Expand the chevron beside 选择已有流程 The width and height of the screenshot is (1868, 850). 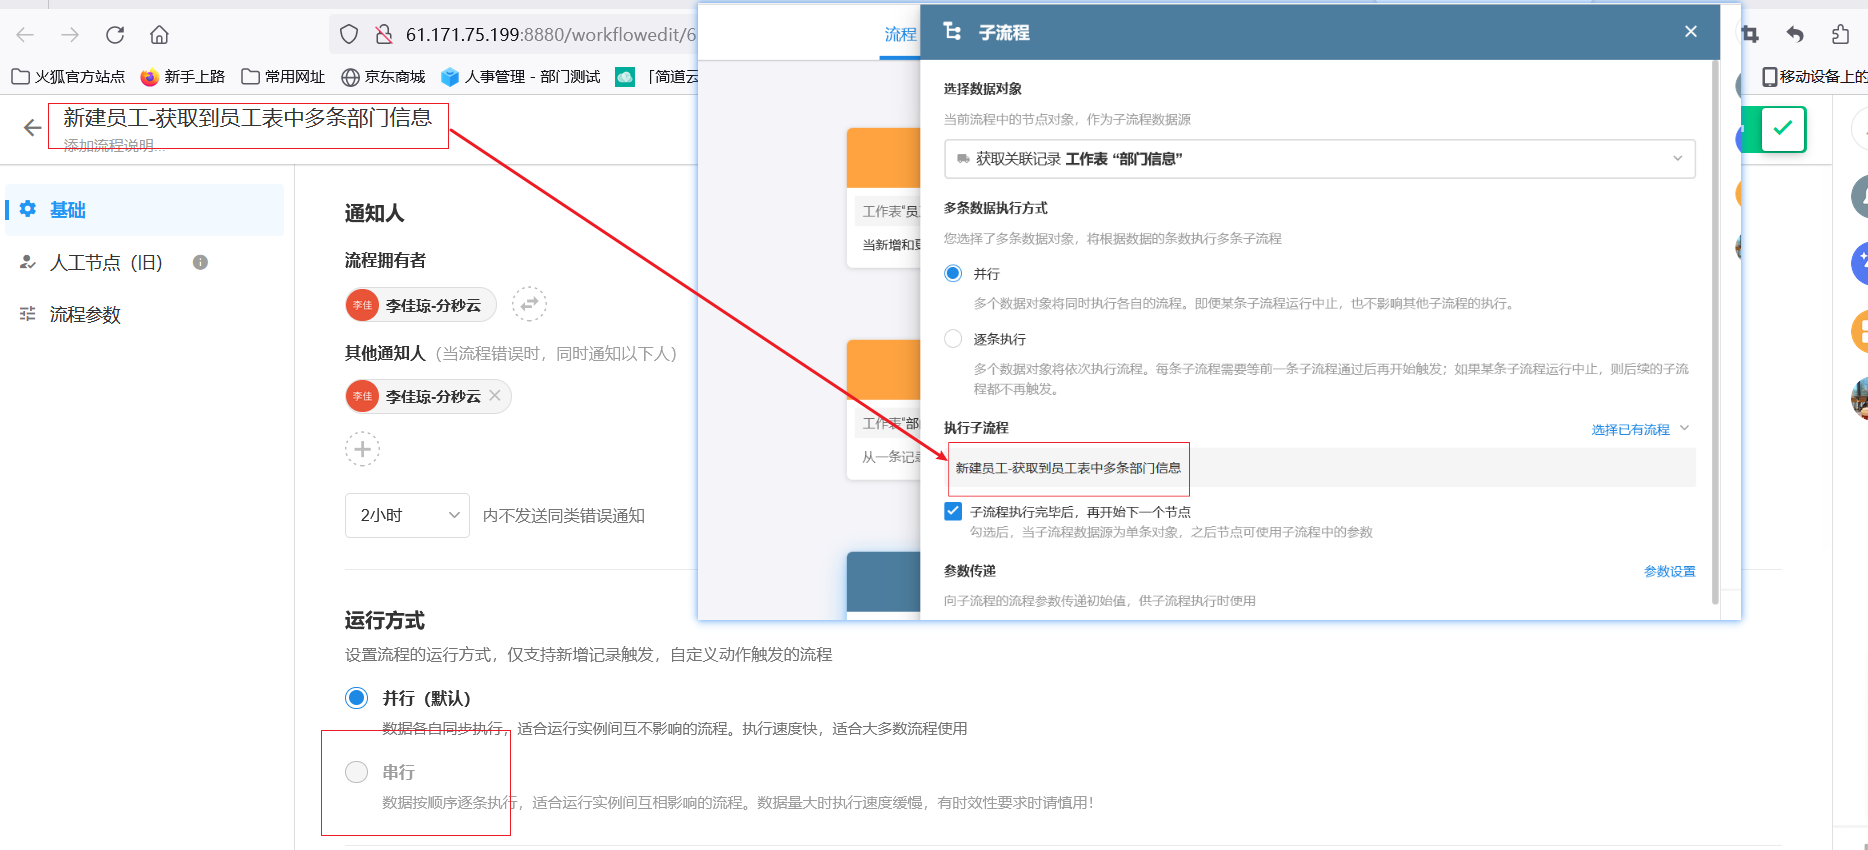coord(1684,429)
